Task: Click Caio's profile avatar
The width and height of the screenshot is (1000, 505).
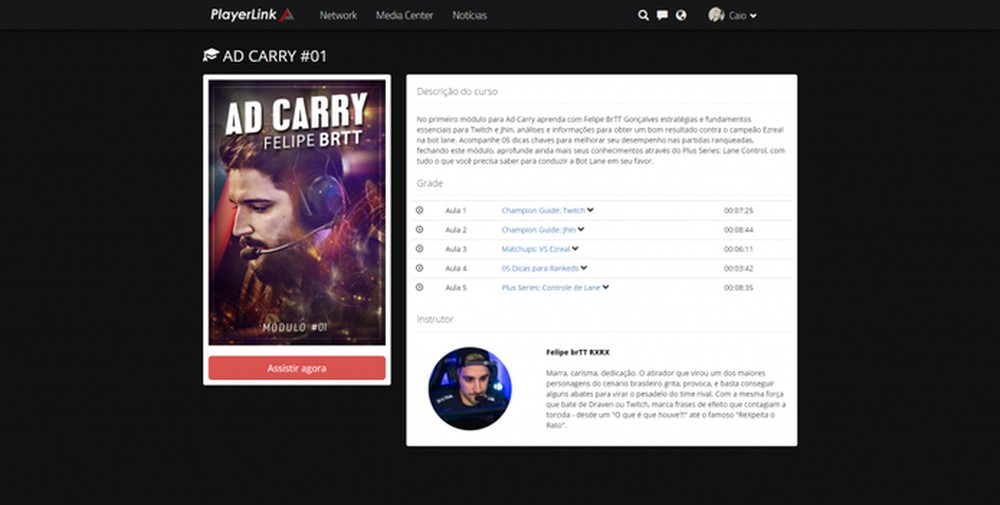Action: pos(716,15)
